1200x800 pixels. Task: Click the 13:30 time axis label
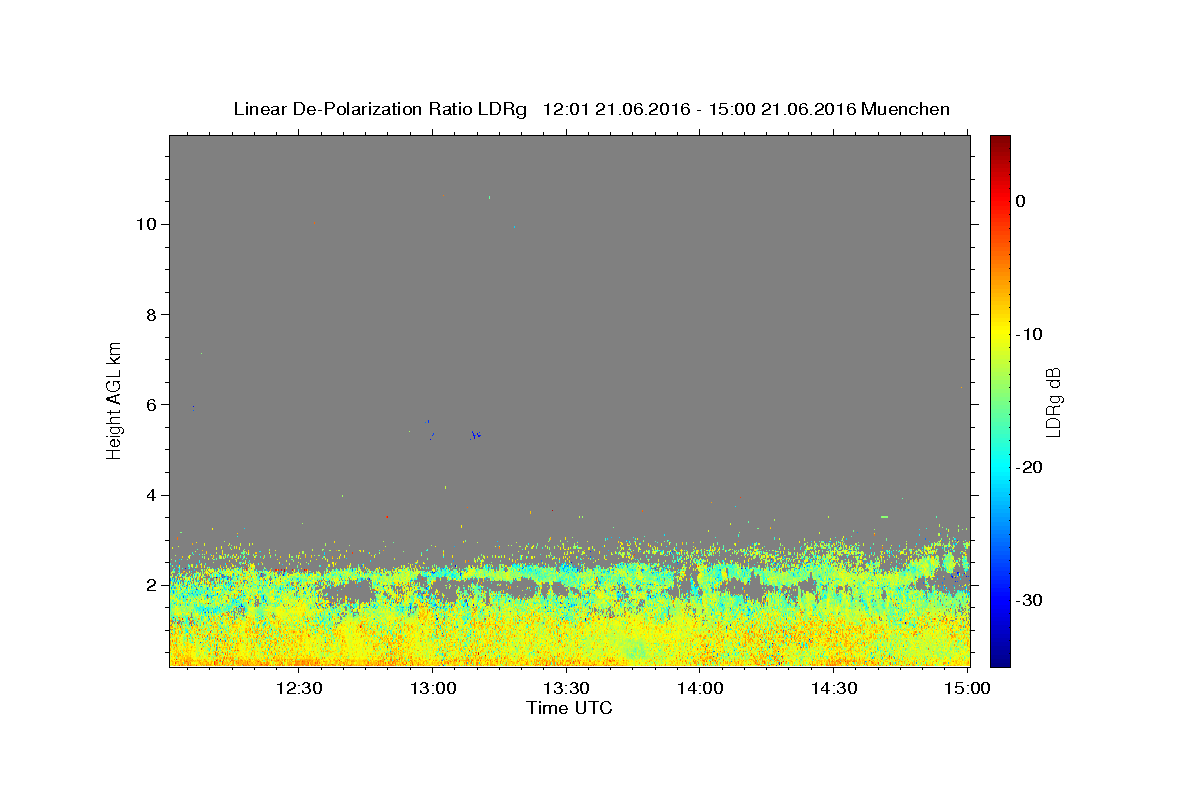567,688
